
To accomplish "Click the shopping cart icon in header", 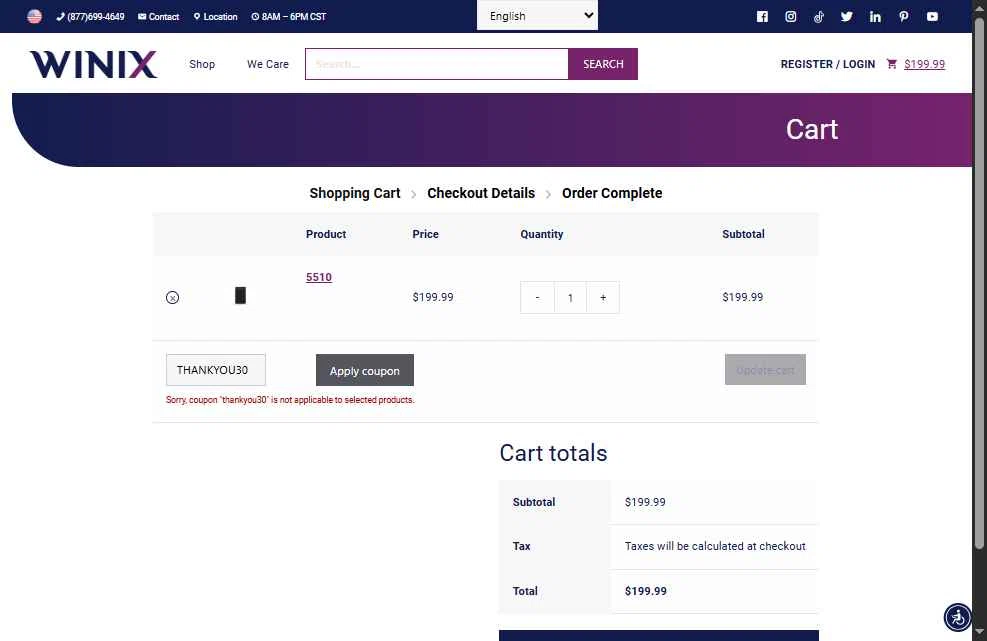I will coord(891,64).
